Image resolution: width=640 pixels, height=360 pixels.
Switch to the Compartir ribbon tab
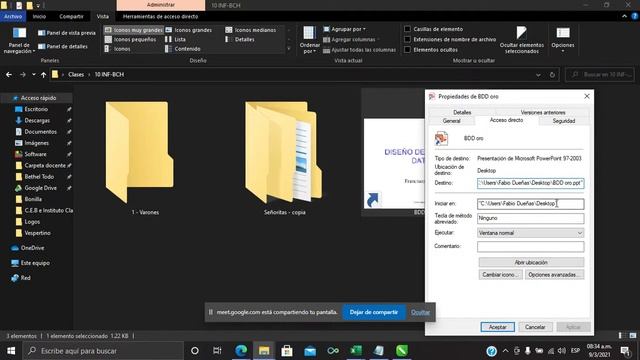pyautogui.click(x=71, y=16)
